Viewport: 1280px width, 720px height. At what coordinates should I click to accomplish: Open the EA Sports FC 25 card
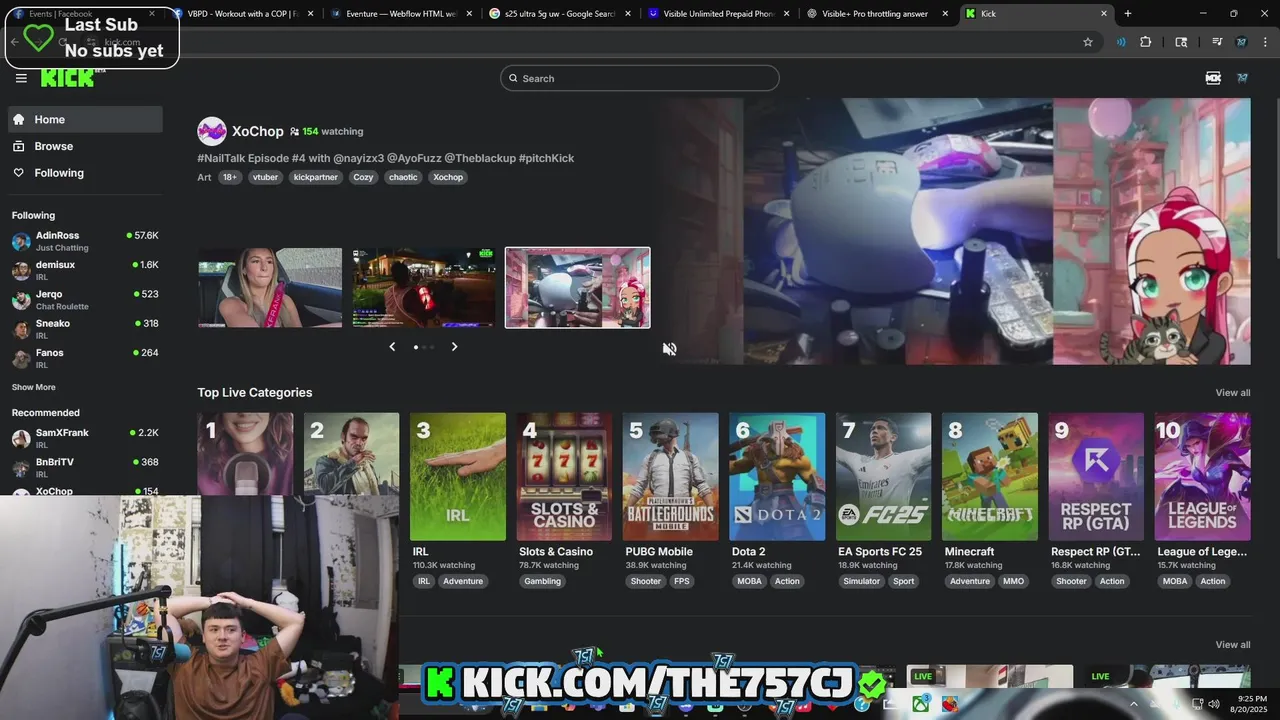[x=884, y=477]
